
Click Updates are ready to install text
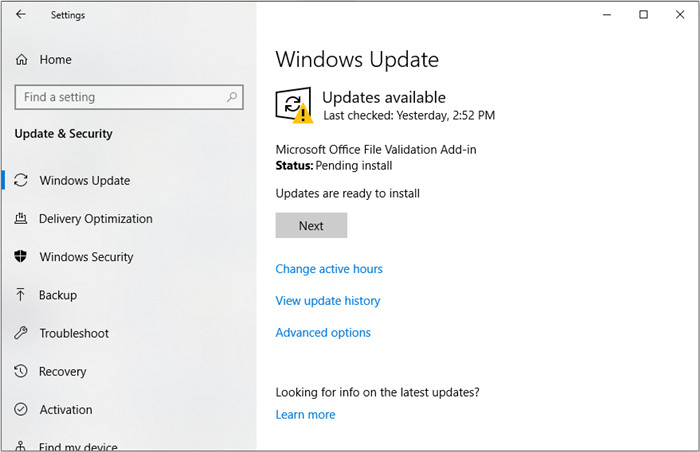coord(348,193)
